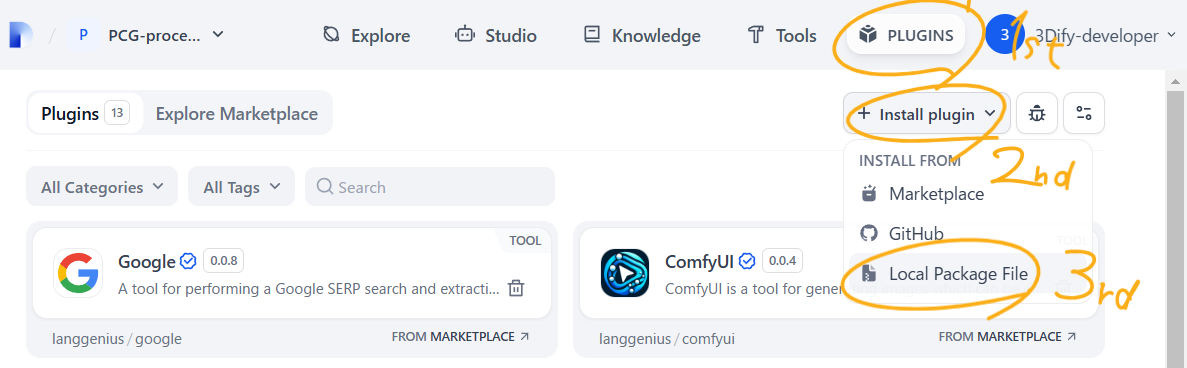Click the blue user avatar circle

[1005, 35]
